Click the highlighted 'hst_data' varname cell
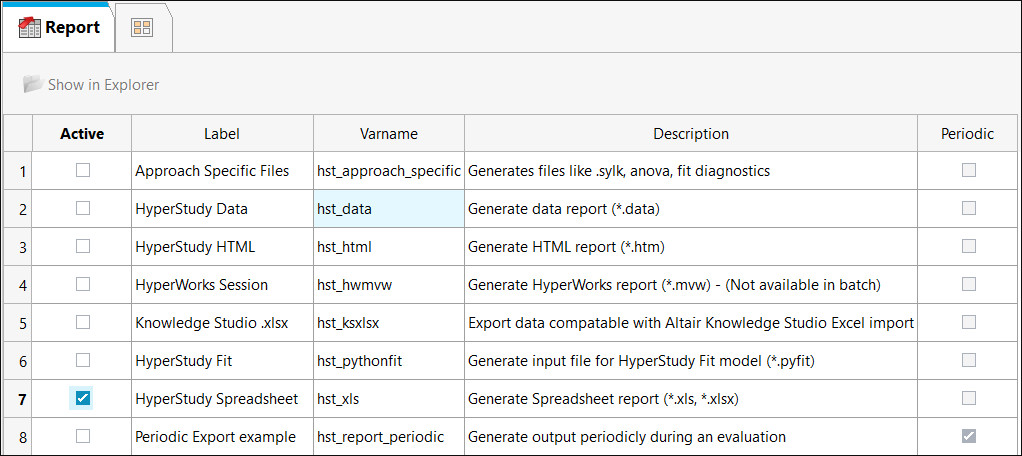Screen dimensions: 1022x456 [x=389, y=209]
